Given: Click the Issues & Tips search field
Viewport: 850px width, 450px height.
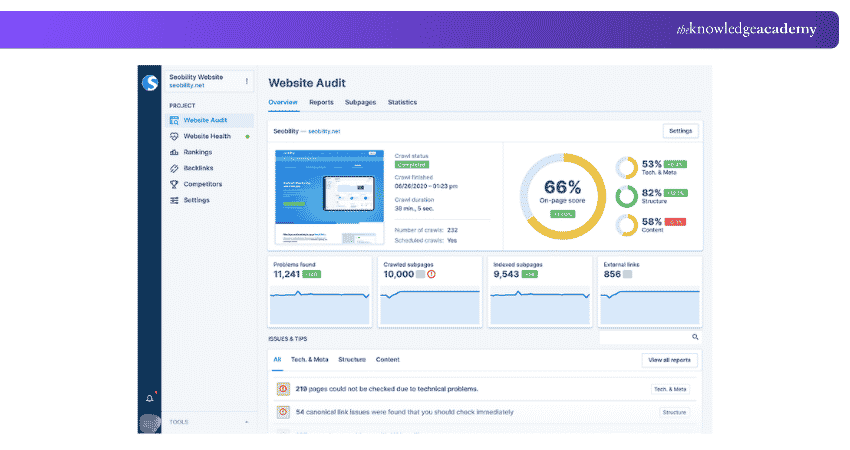Looking at the screenshot, I should (649, 337).
